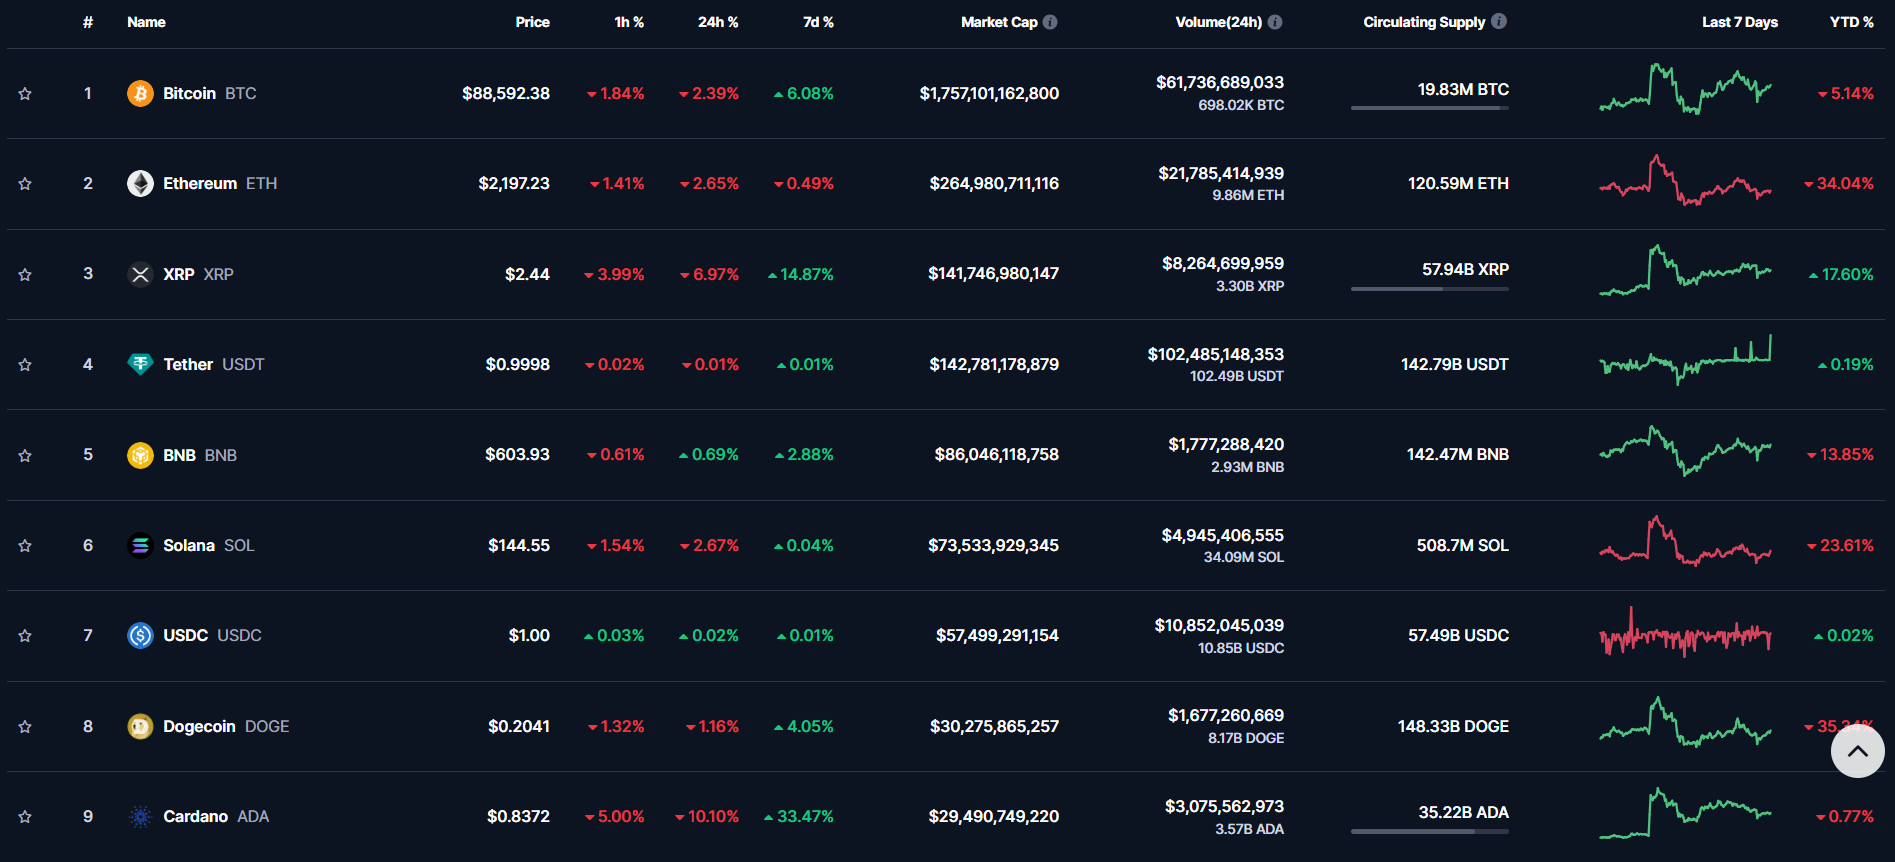Click XRP circulating supply progress bar
Screen dimensions: 1895x862
pos(1430,289)
